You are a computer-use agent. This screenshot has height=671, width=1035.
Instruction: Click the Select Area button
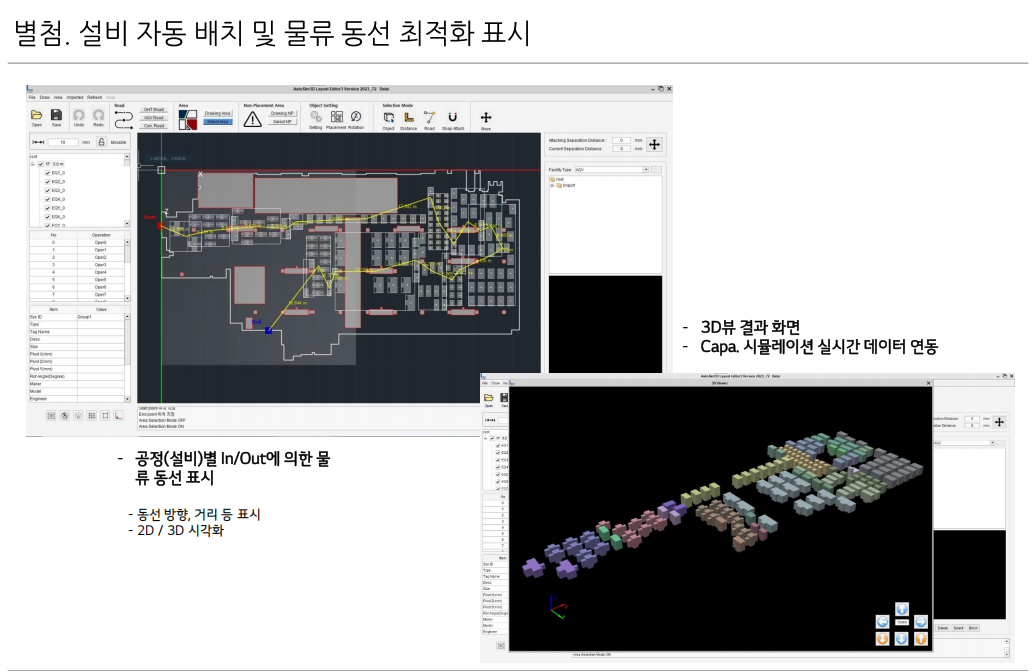218,122
